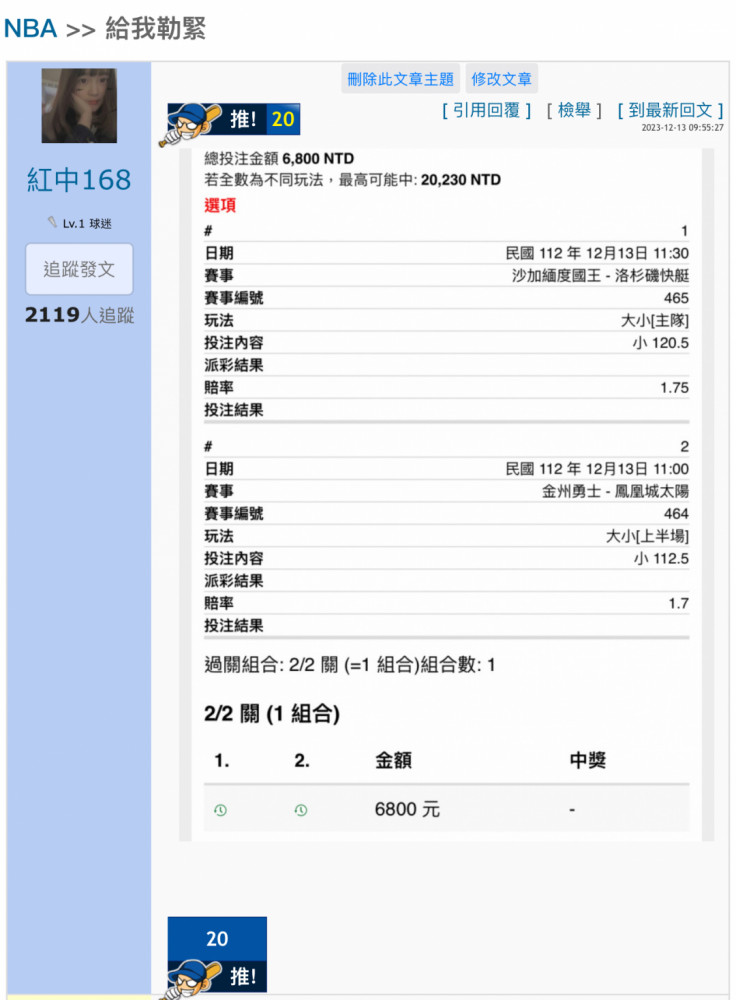This screenshot has width=736, height=1000.
Task: Click 修改文章 button
Action: tap(501, 79)
